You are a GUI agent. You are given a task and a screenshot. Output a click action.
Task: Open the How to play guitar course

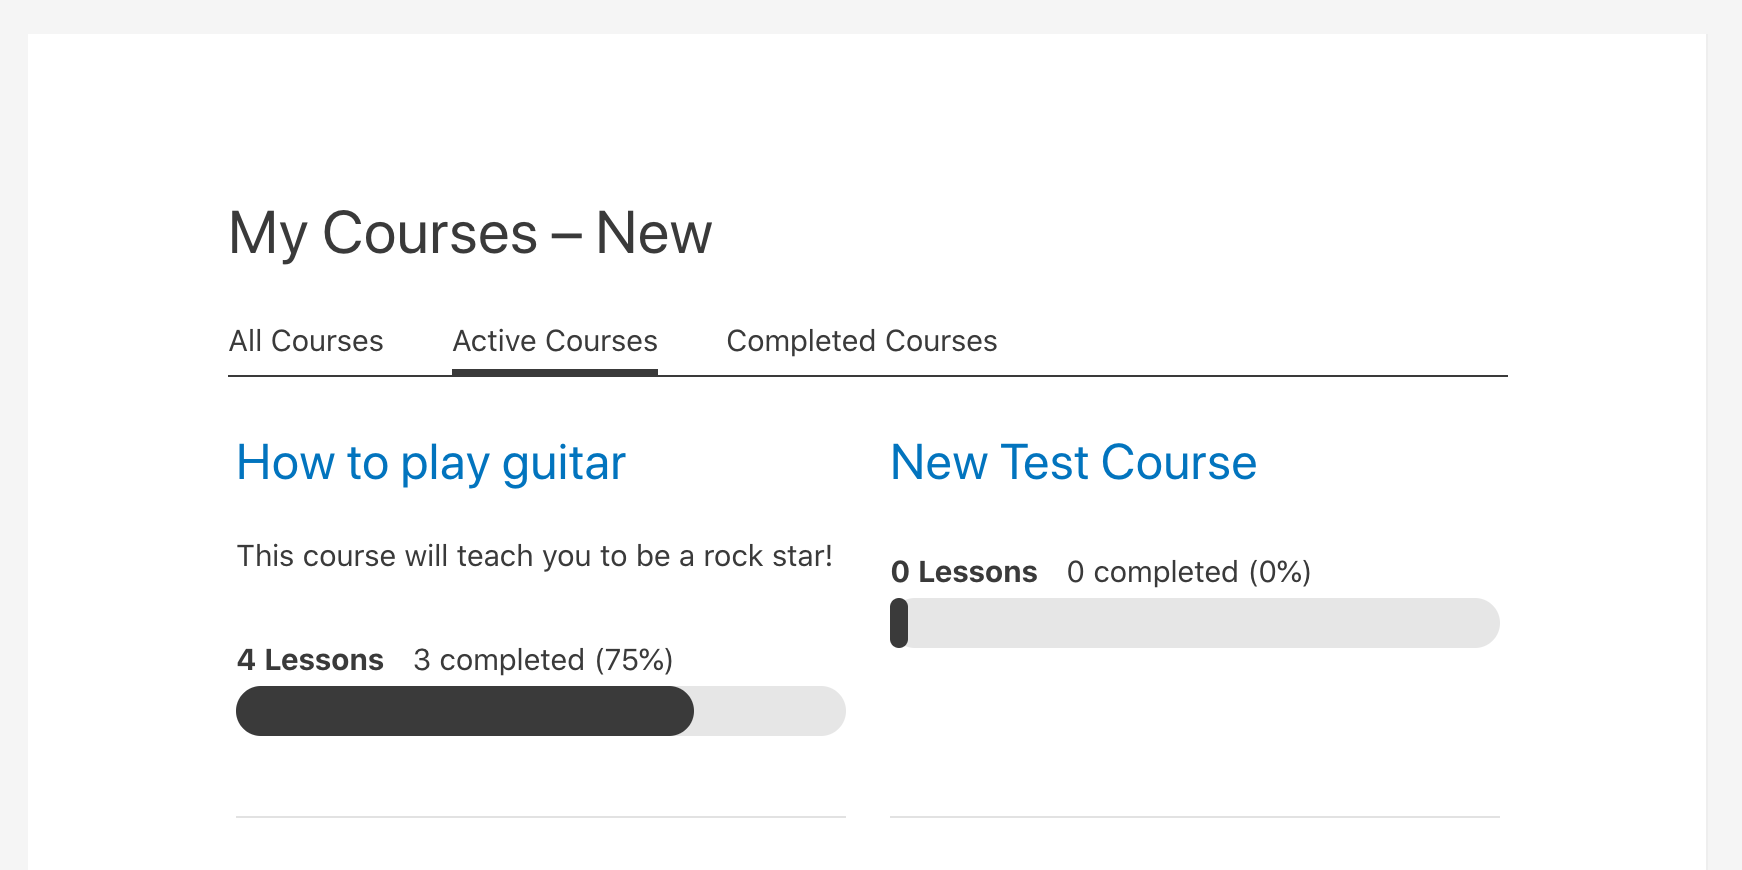point(430,462)
